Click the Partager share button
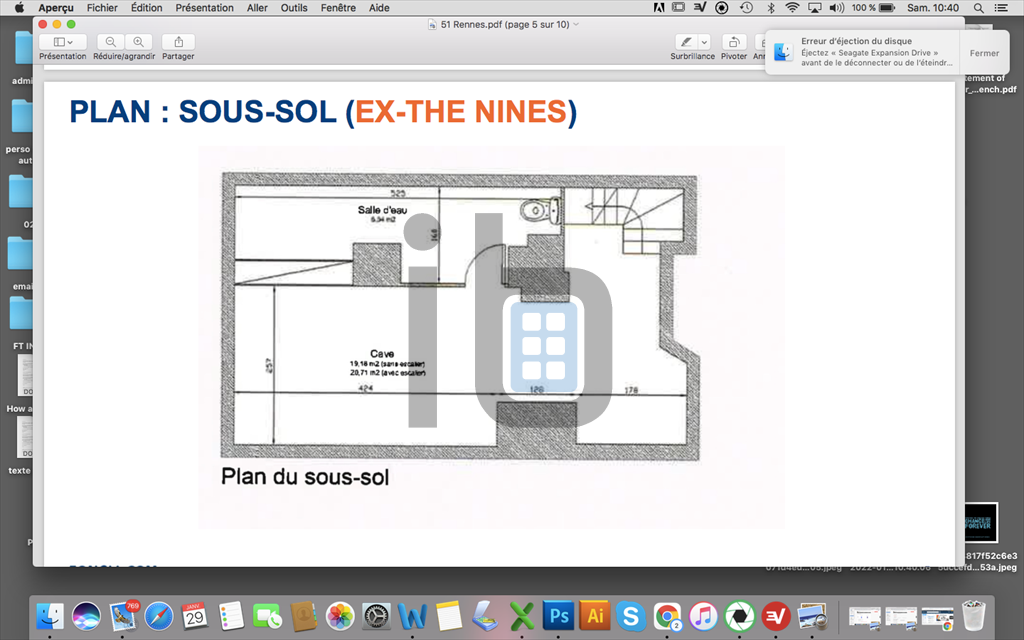Screen dimensions: 1024x640 click(178, 42)
